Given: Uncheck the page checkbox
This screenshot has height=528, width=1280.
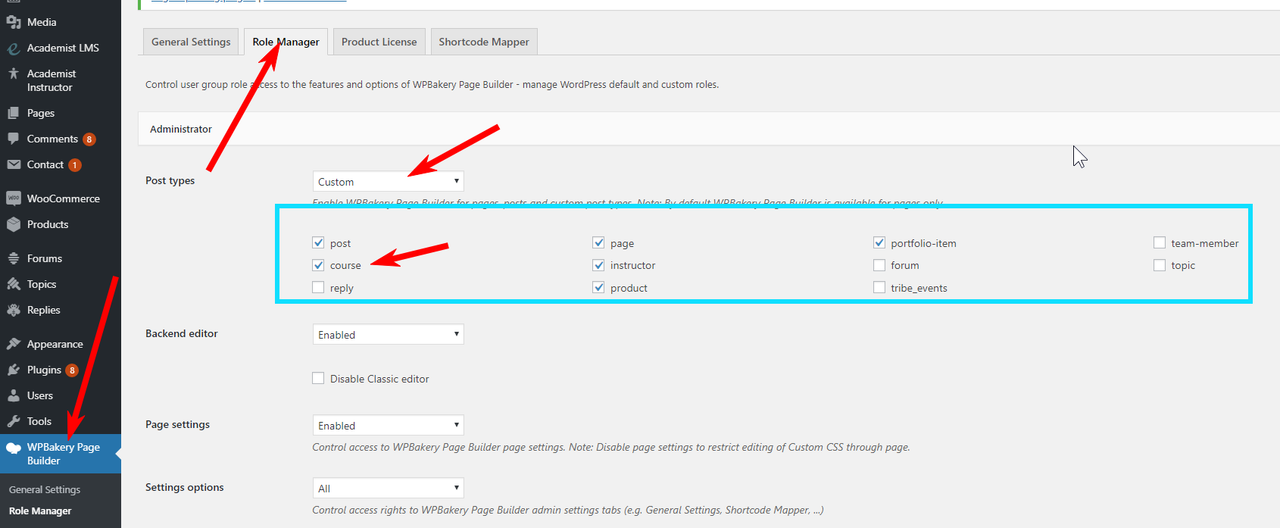Looking at the screenshot, I should click(598, 243).
